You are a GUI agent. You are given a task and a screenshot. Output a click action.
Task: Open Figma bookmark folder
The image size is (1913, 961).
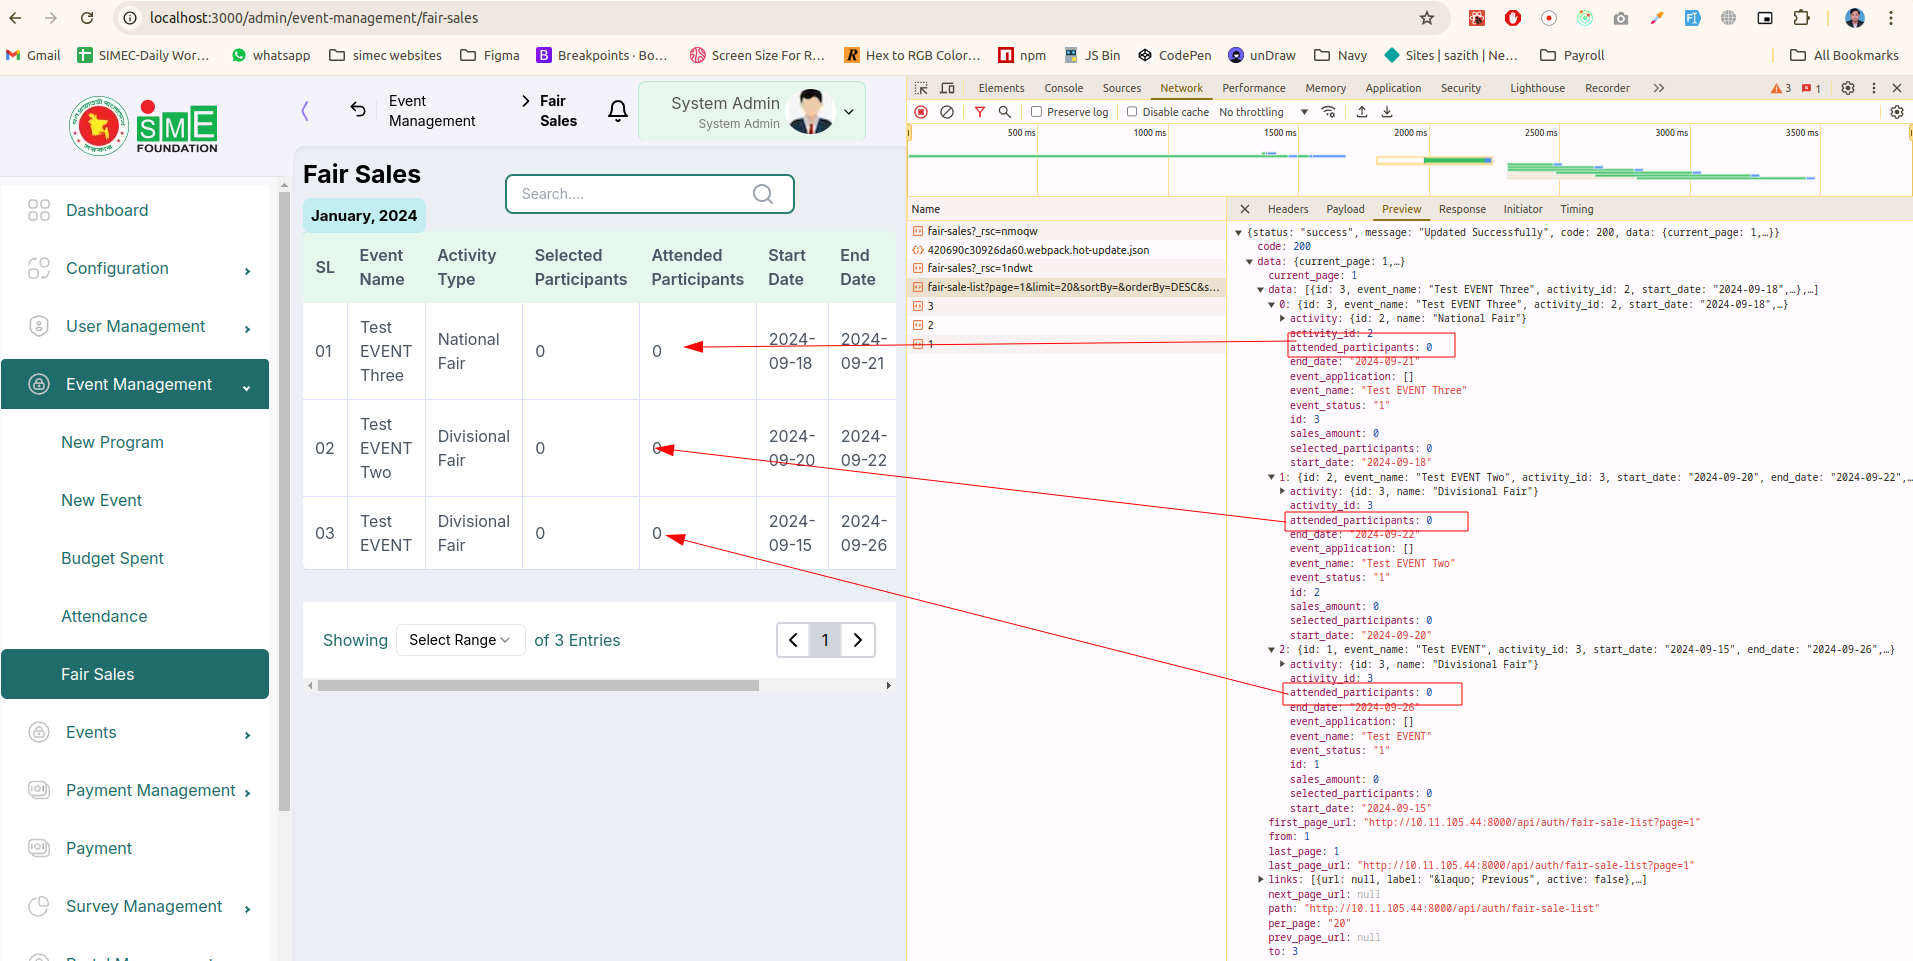tap(490, 55)
